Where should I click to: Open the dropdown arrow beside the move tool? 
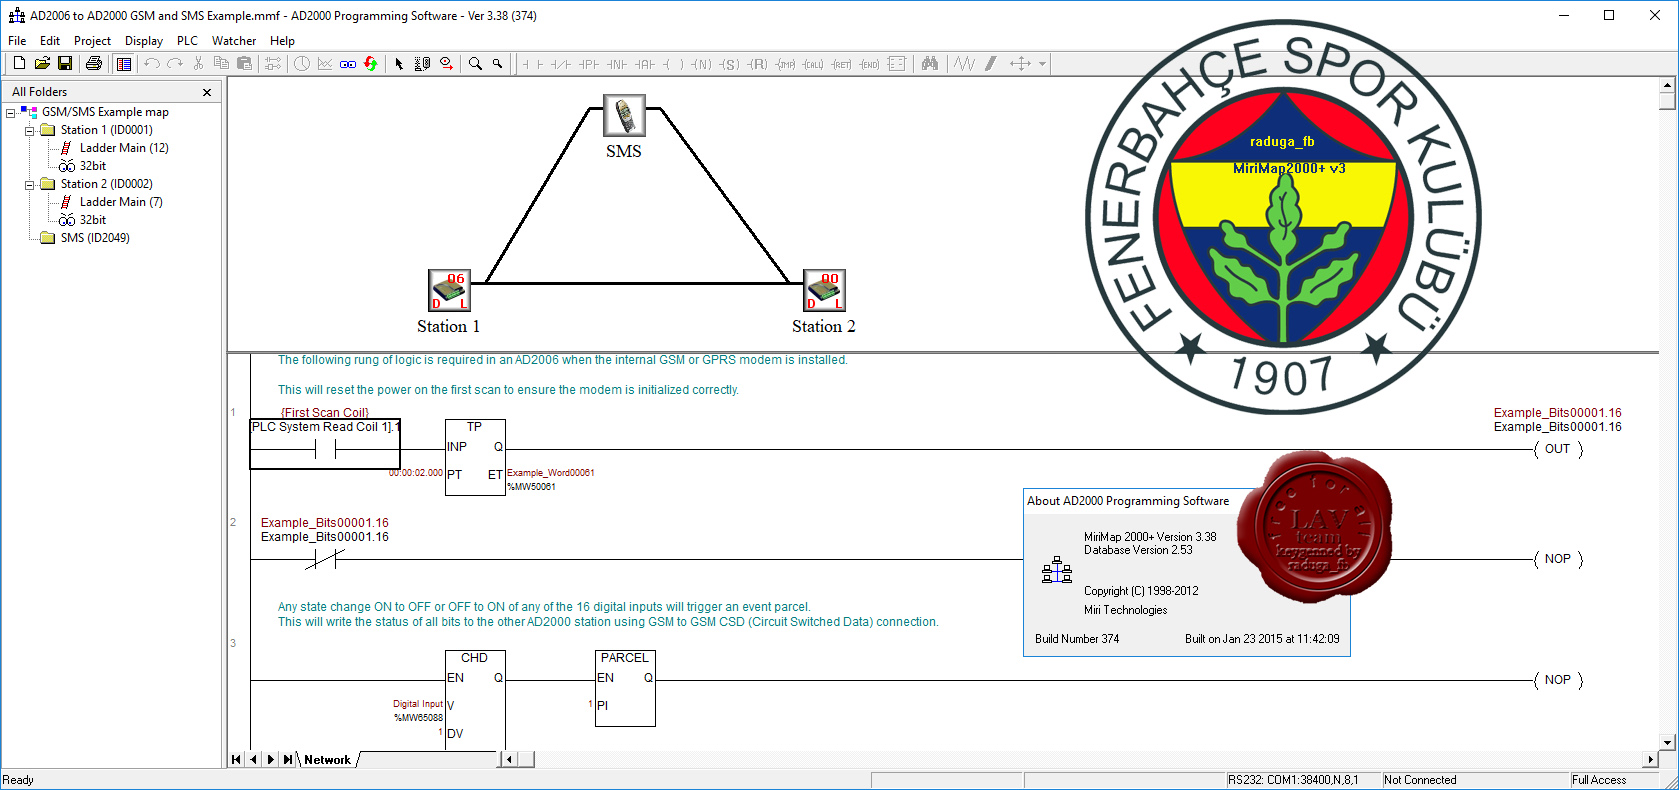(1042, 64)
